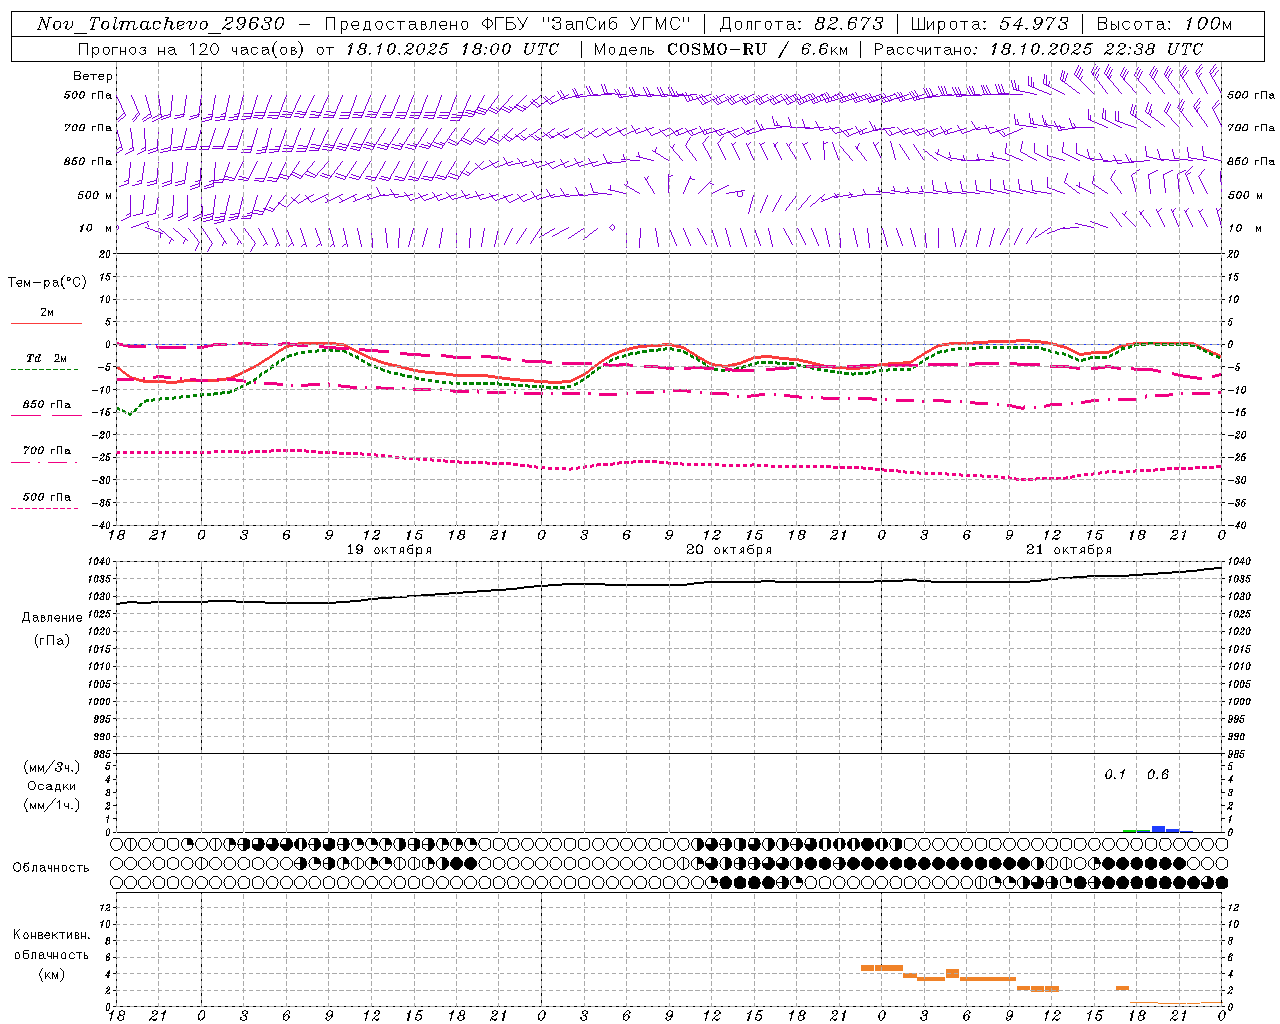Select the Осадки precipitation label
The image size is (1280, 1024).
pos(52,786)
